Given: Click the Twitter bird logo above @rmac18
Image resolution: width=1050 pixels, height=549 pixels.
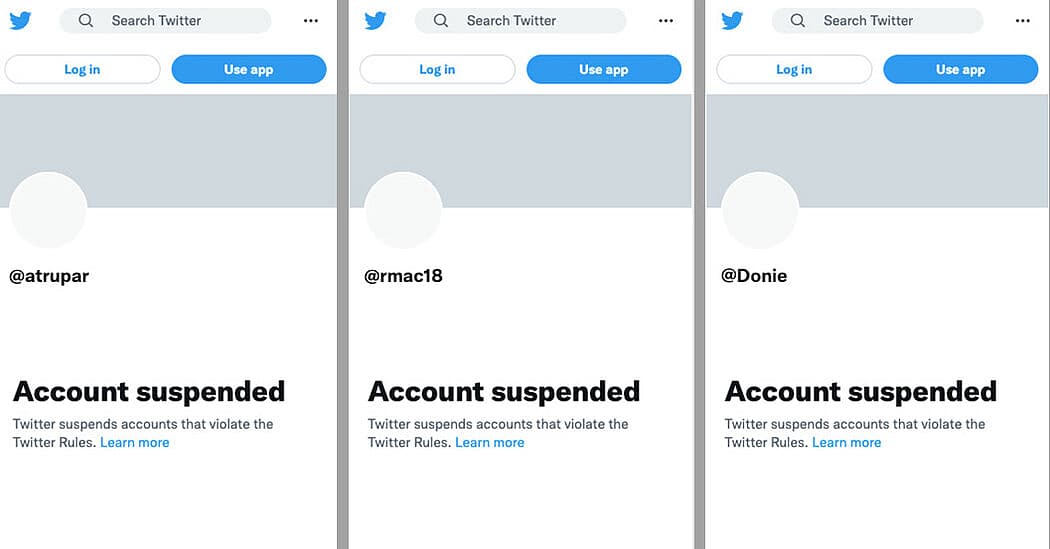Looking at the screenshot, I should (375, 20).
